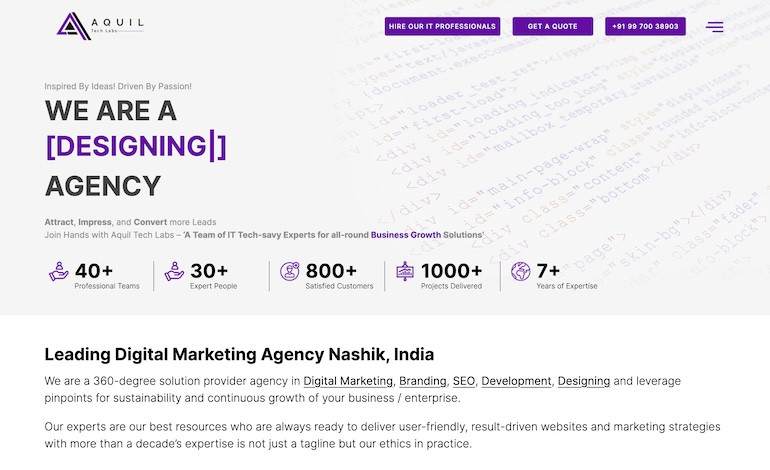This screenshot has width=770, height=470.
Task: Click the Get A Quote button
Action: (x=552, y=27)
